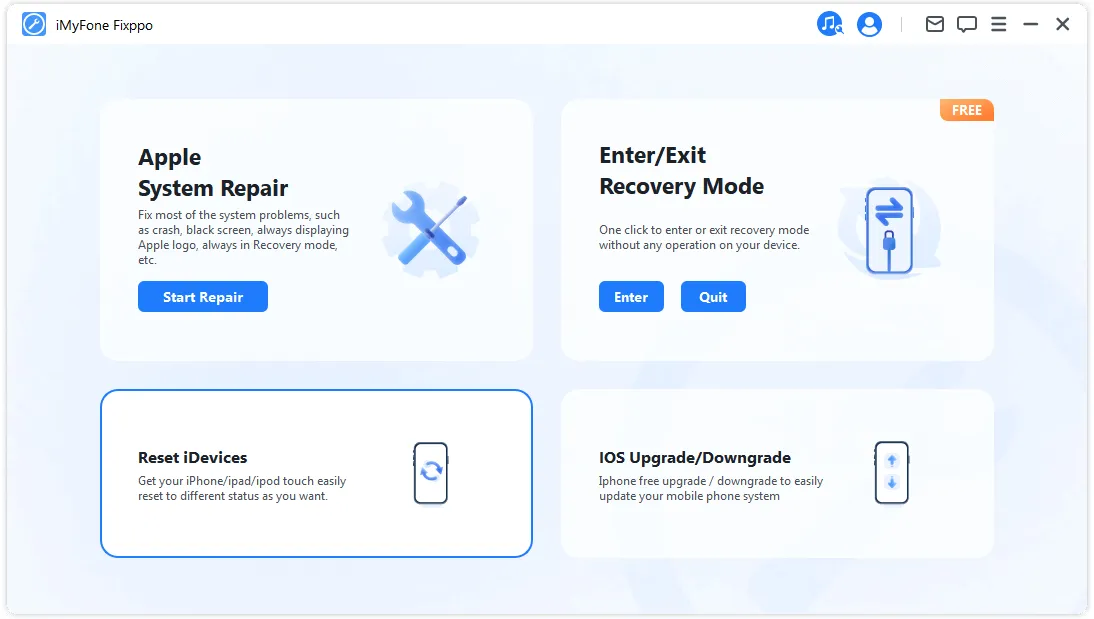Minimize the Fixppo window

click(1031, 24)
